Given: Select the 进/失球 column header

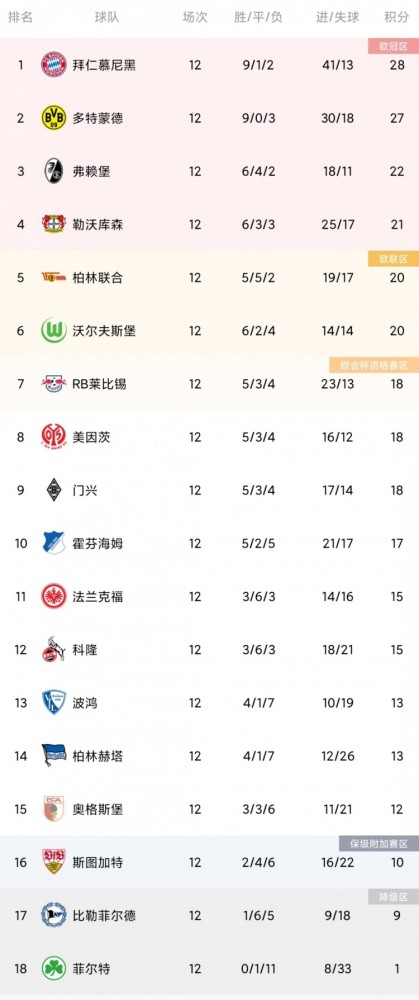Looking at the screenshot, I should click(x=338, y=17).
